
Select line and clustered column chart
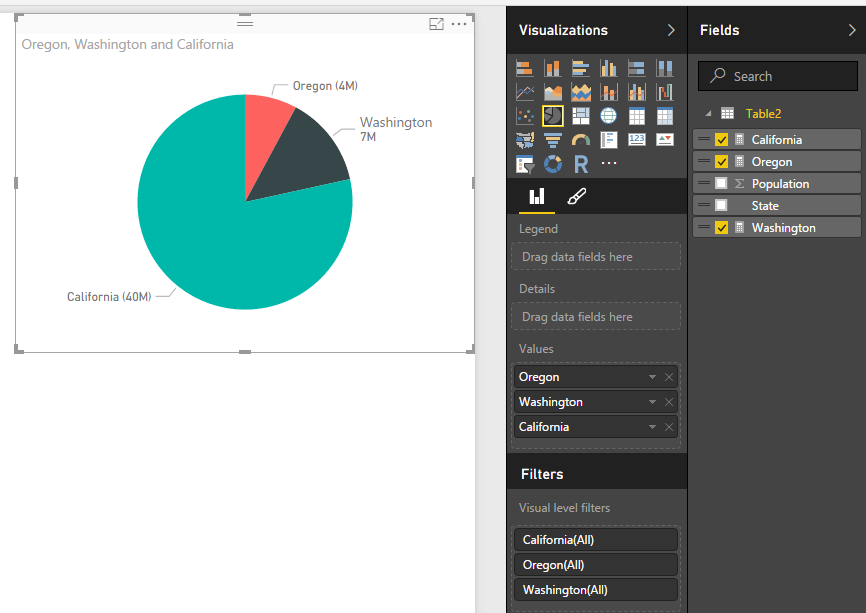(x=637, y=92)
